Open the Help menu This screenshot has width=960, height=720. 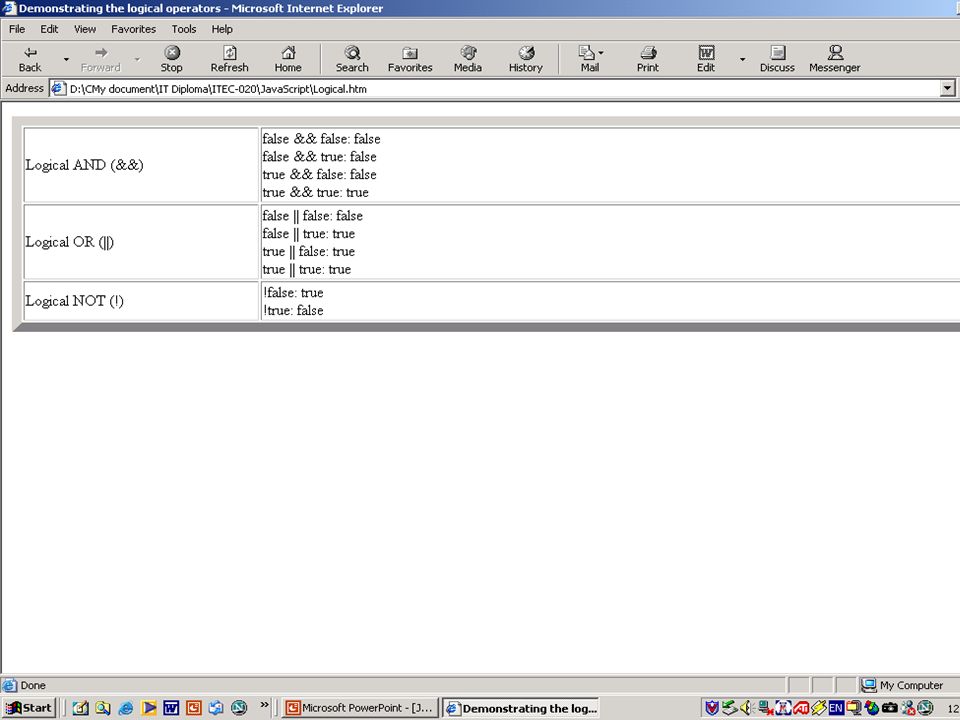(x=222, y=29)
